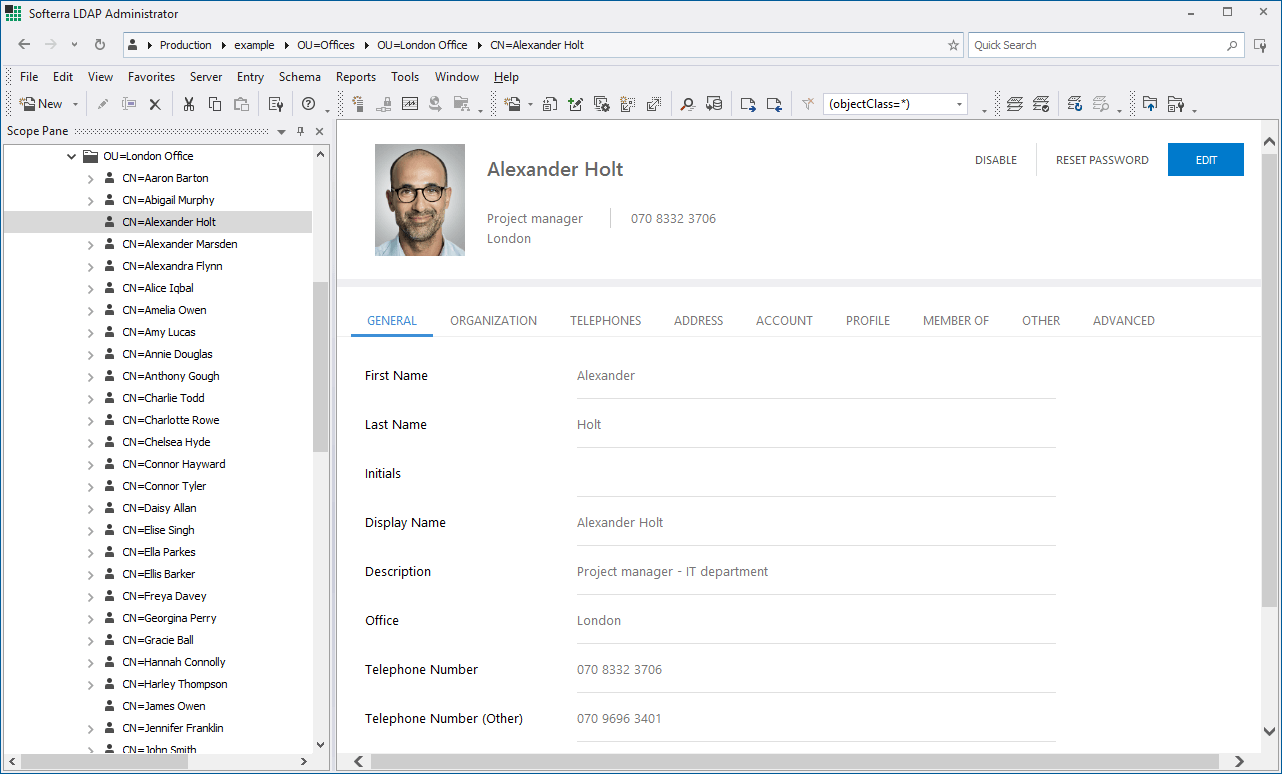Click the Copy icon in toolbar
This screenshot has height=774, width=1282.
[215, 104]
